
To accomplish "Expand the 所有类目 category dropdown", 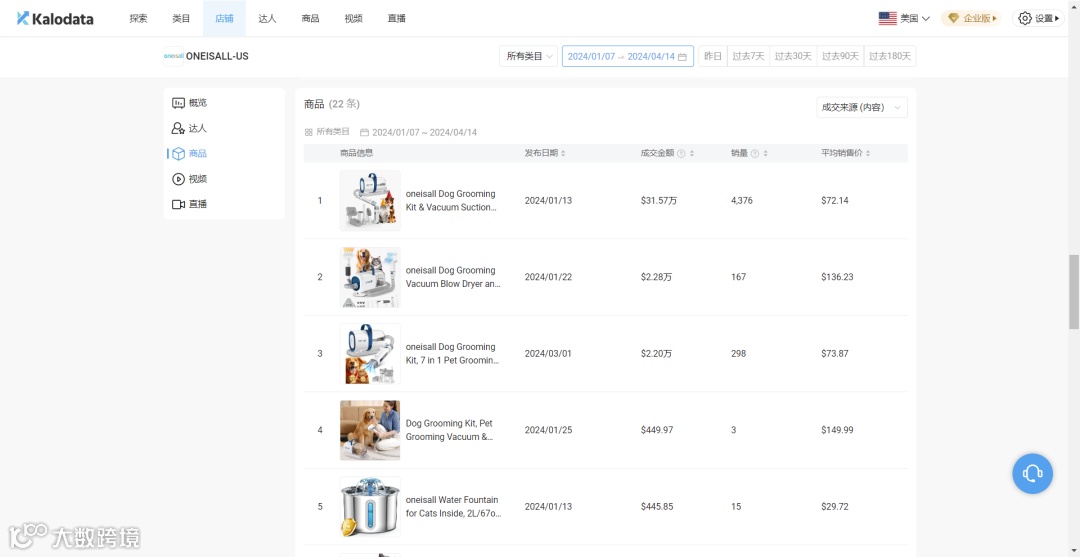I will 528,56.
